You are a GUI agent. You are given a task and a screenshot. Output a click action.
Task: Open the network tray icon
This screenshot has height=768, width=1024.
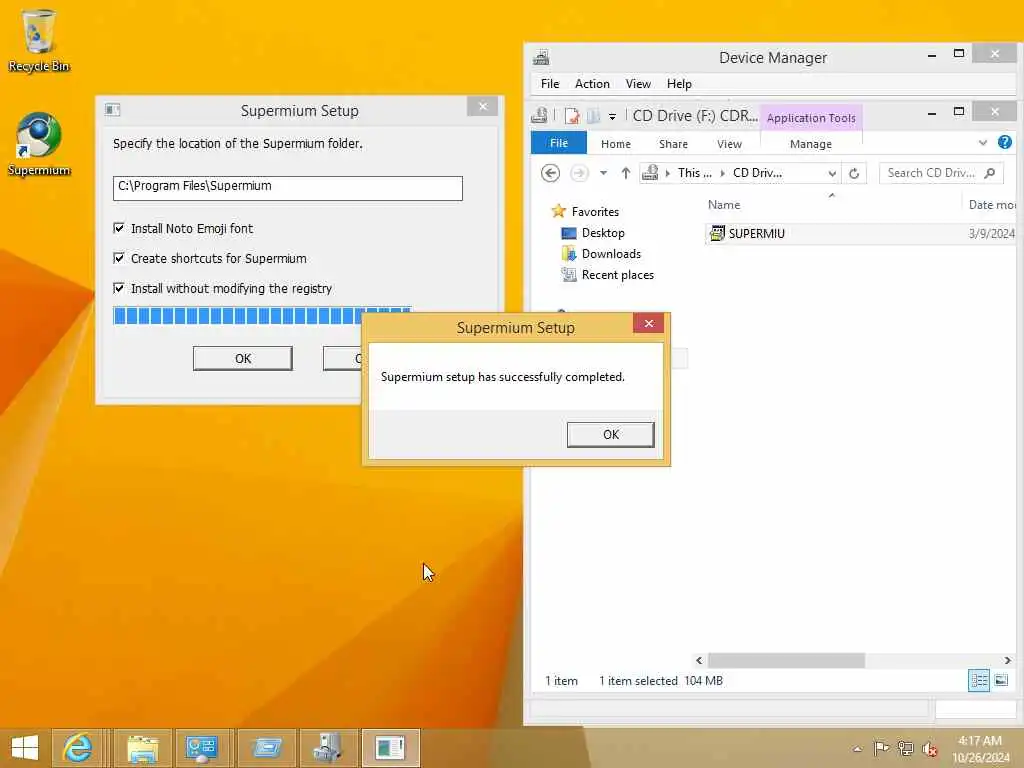905,748
